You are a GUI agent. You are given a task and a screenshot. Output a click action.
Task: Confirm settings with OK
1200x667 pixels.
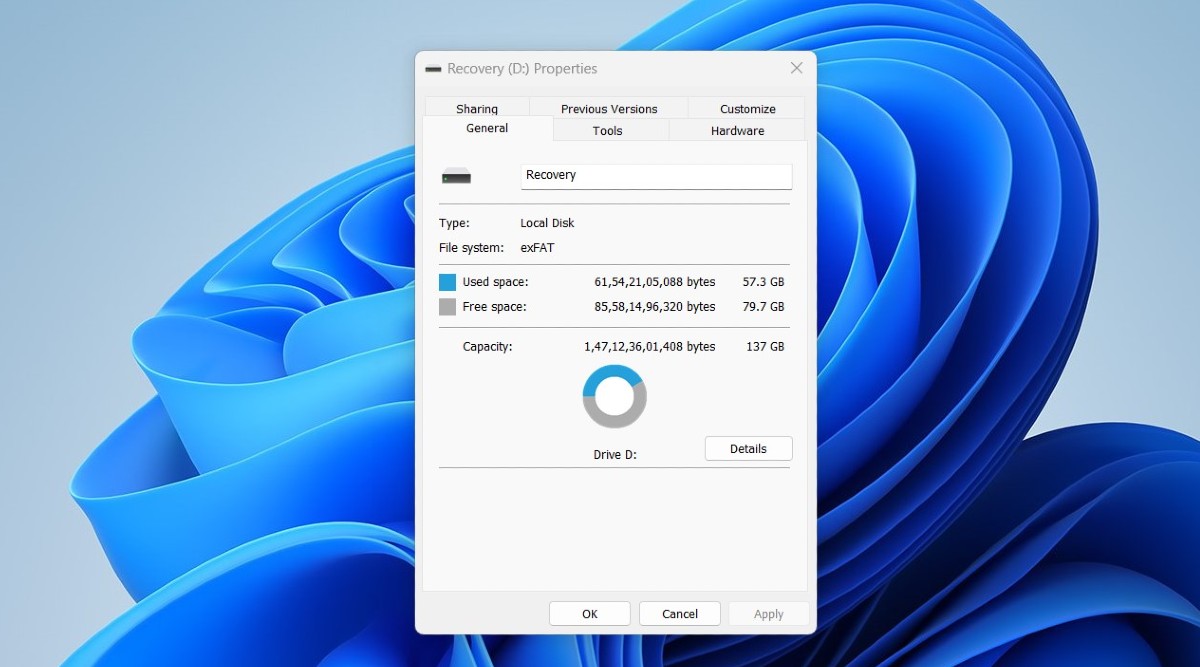[589, 613]
